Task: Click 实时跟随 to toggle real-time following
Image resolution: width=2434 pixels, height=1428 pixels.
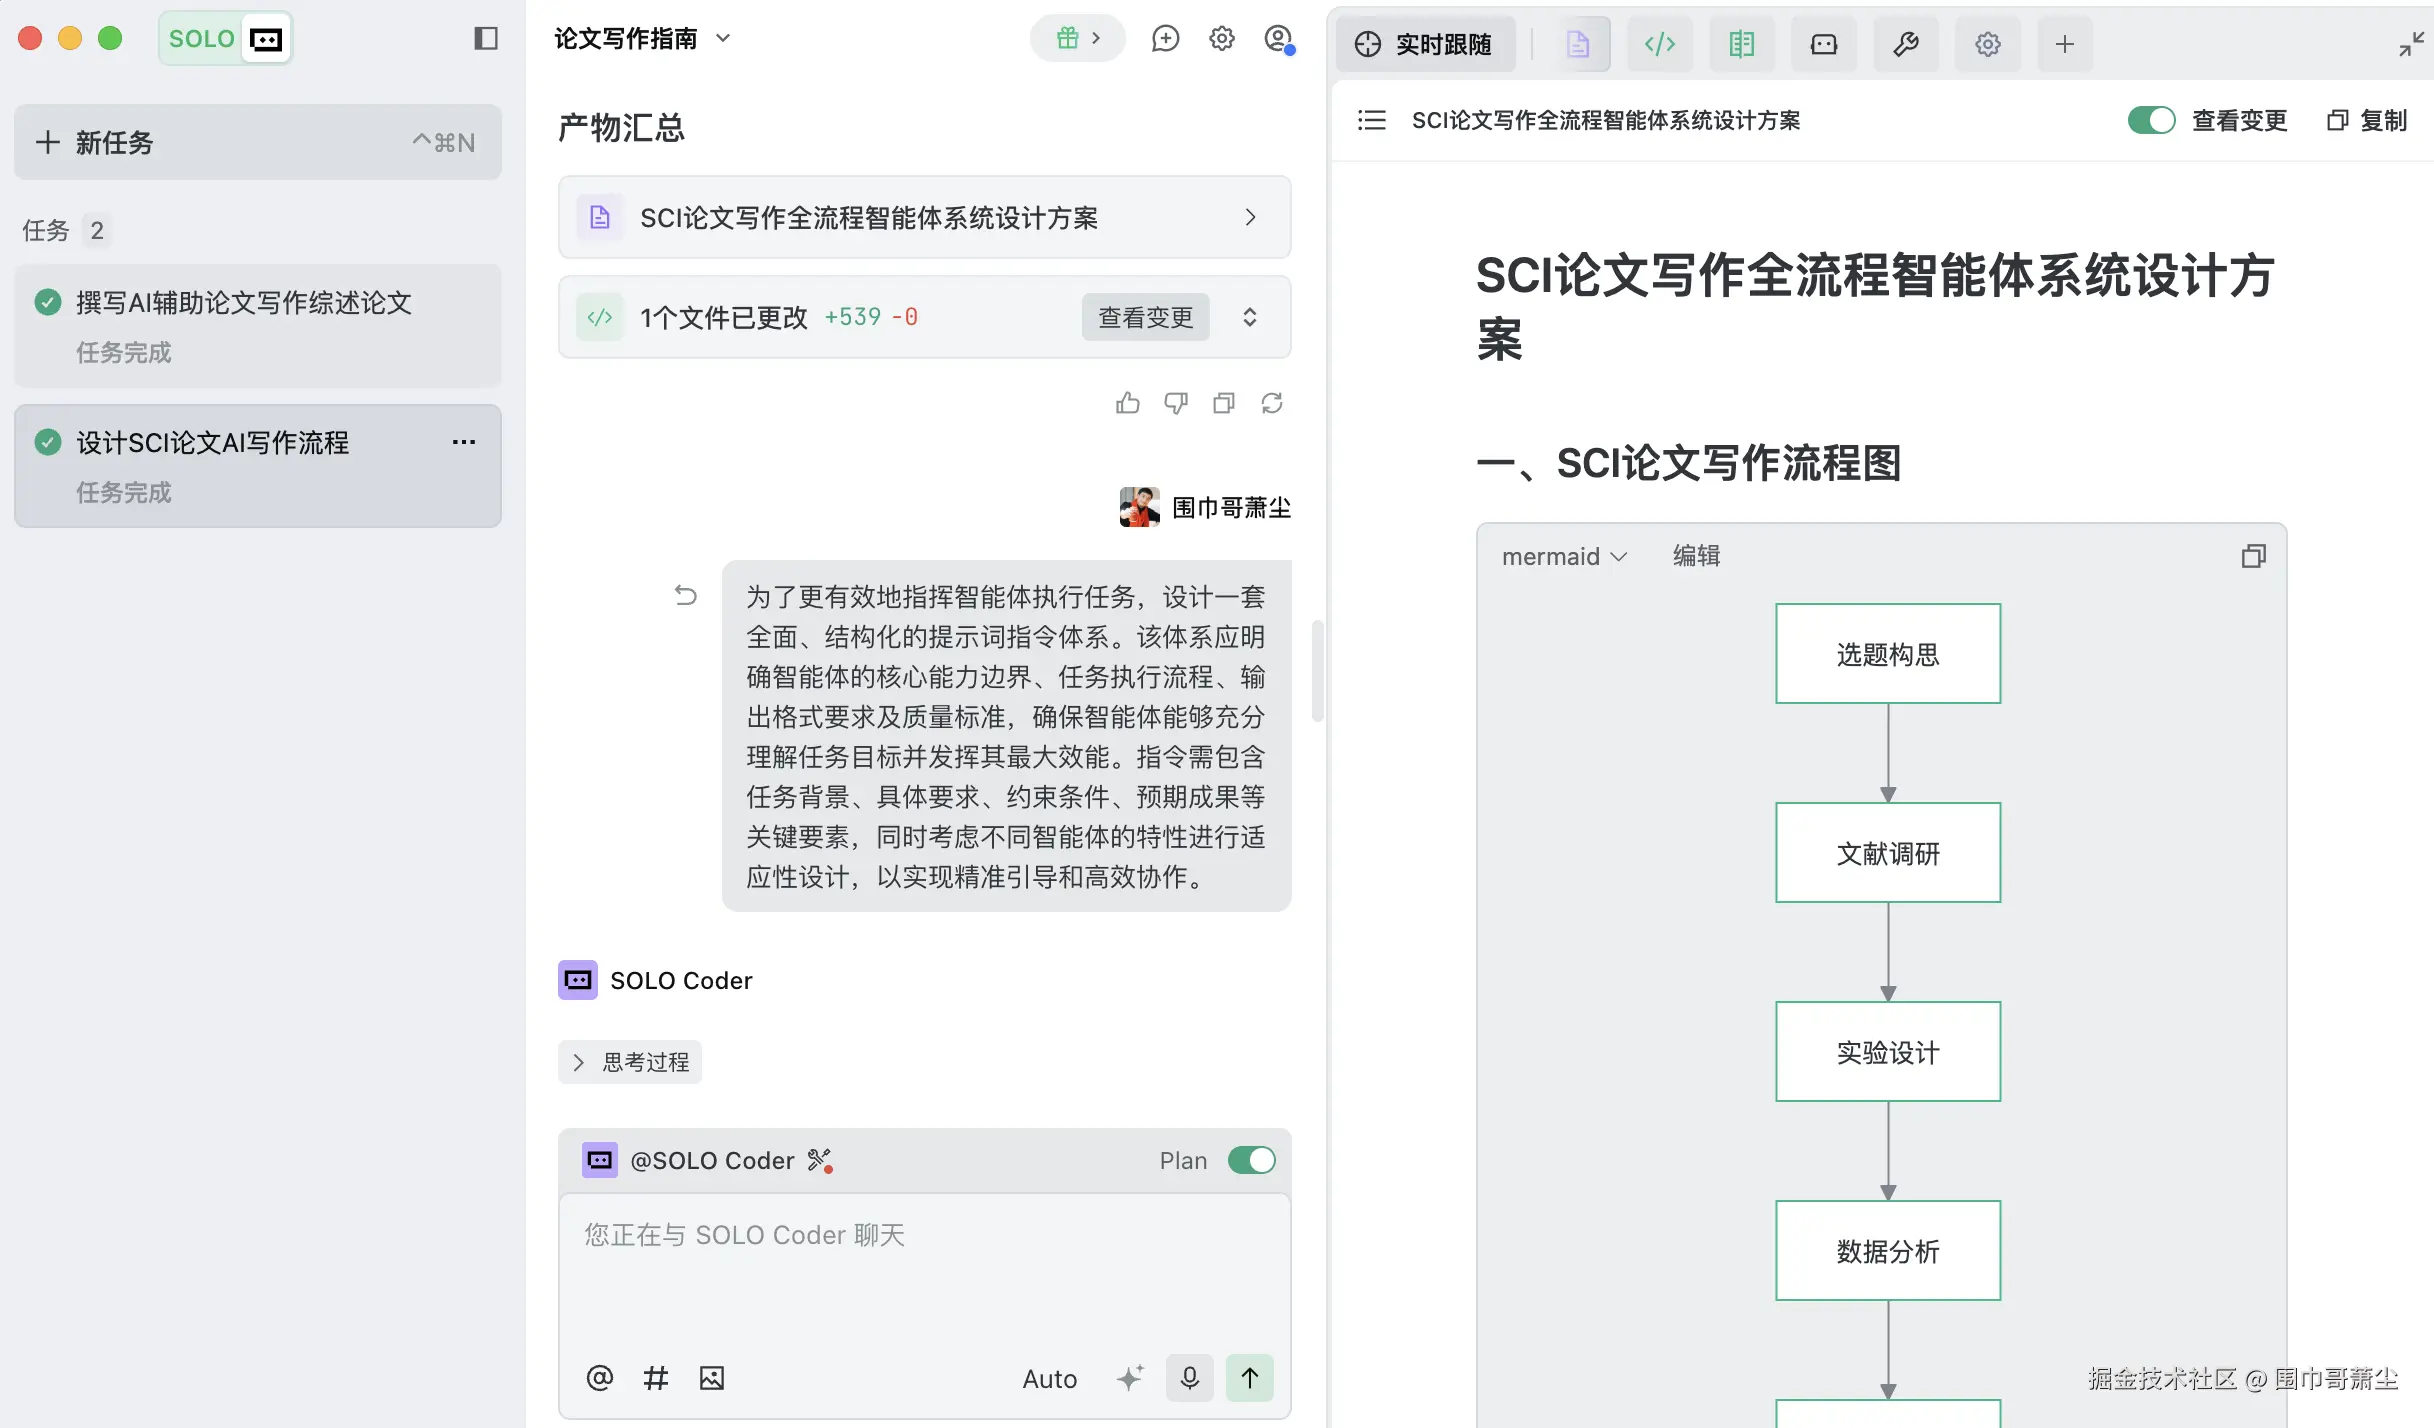Action: pos(1426,43)
